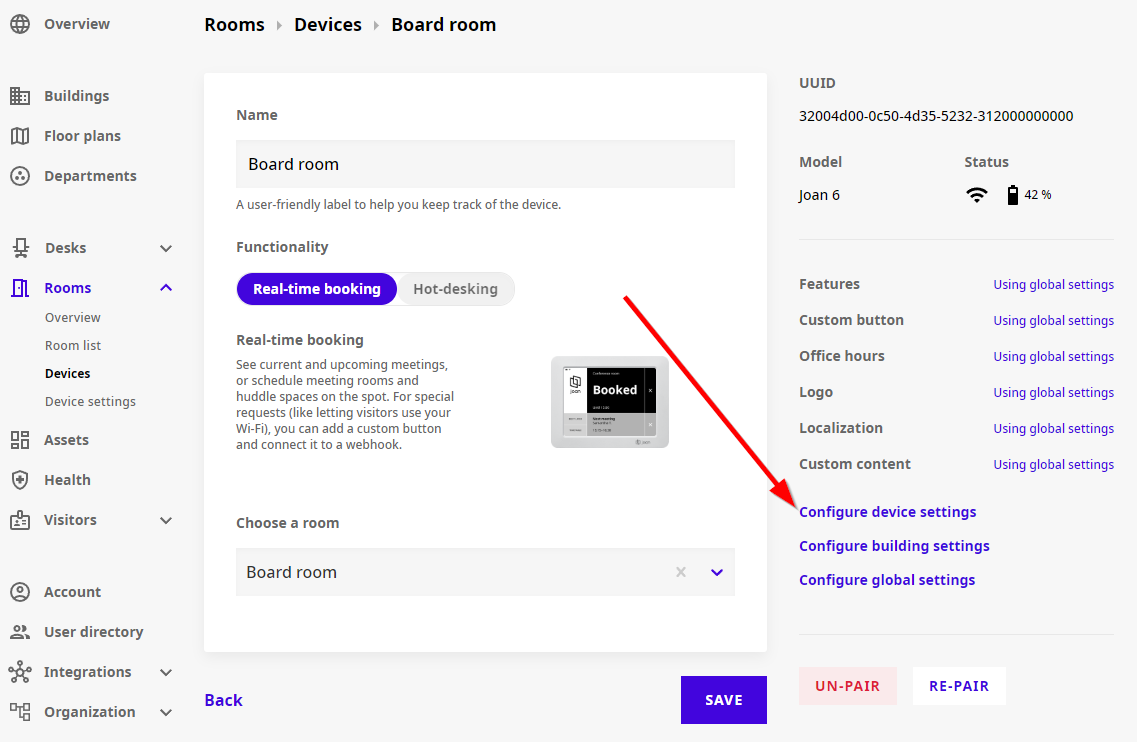
Task: Click inside the device Name field
Action: coord(485,163)
